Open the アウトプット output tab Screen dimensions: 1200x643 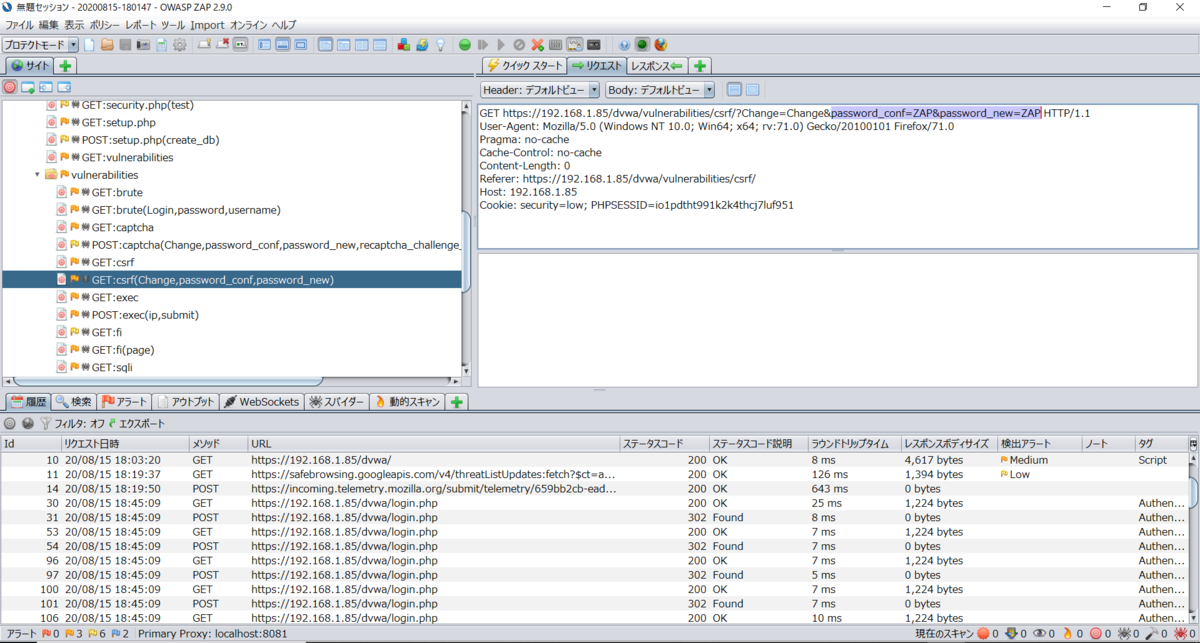(x=187, y=402)
